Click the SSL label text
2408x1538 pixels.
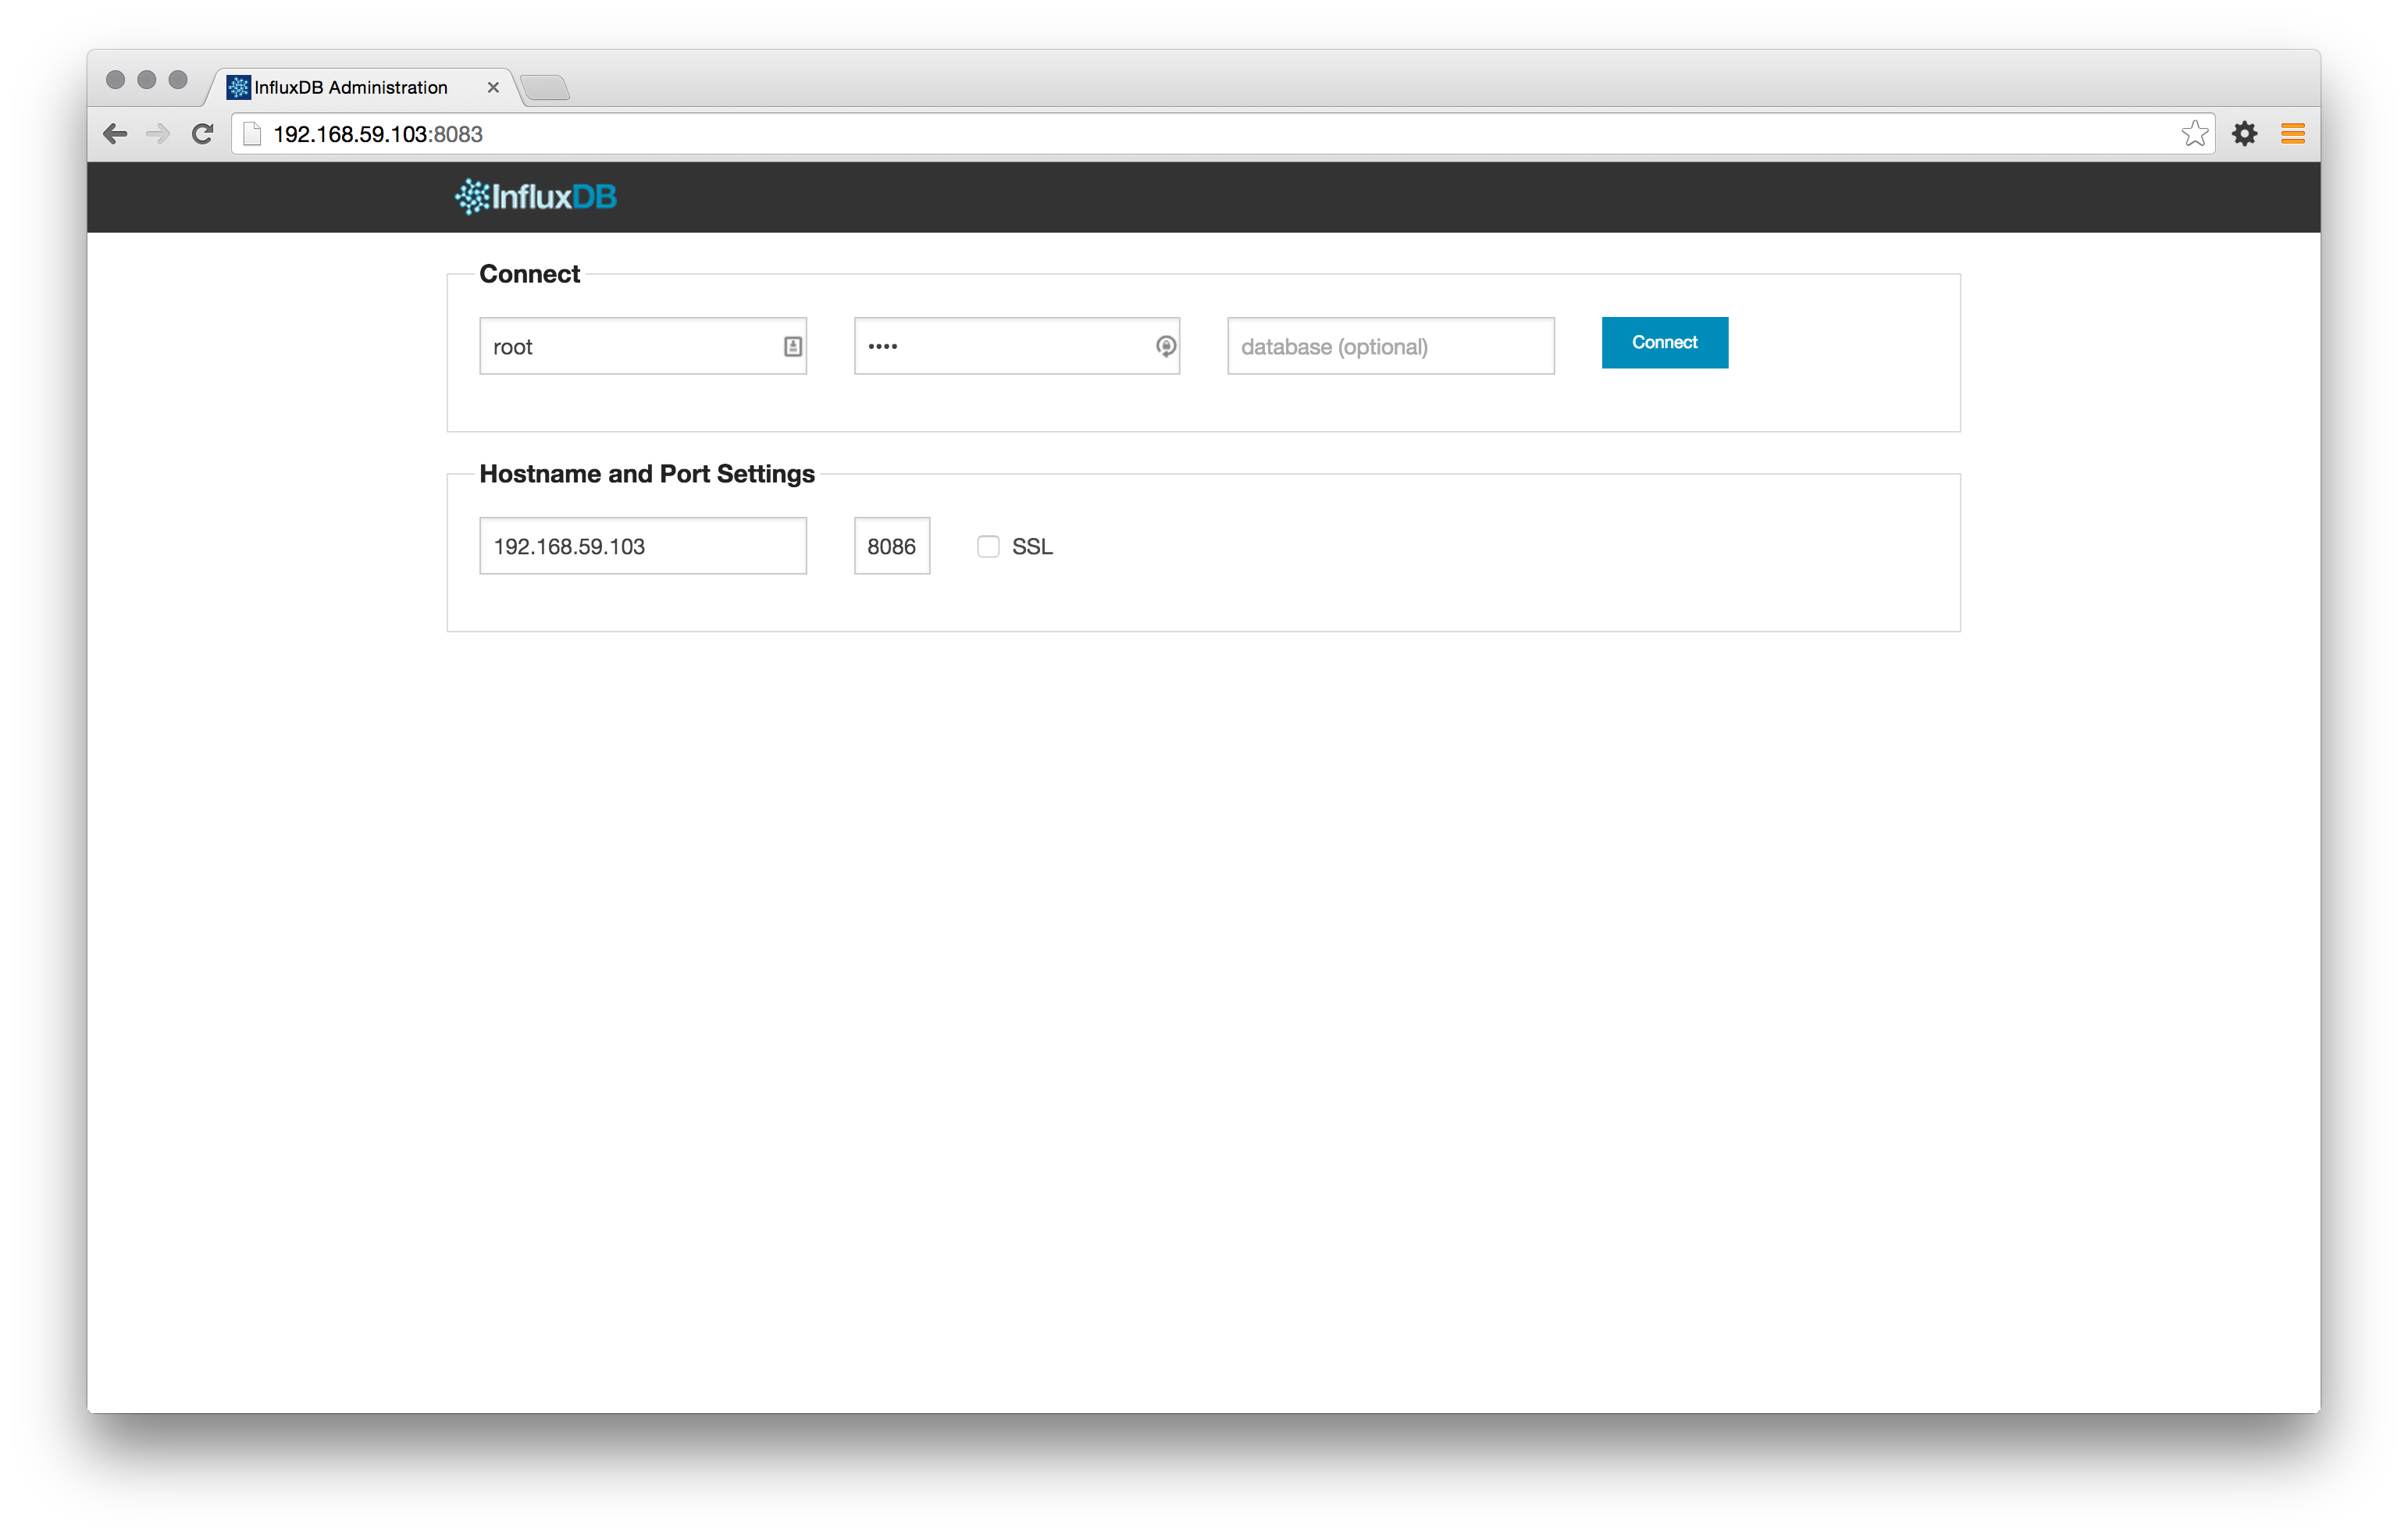coord(1032,547)
